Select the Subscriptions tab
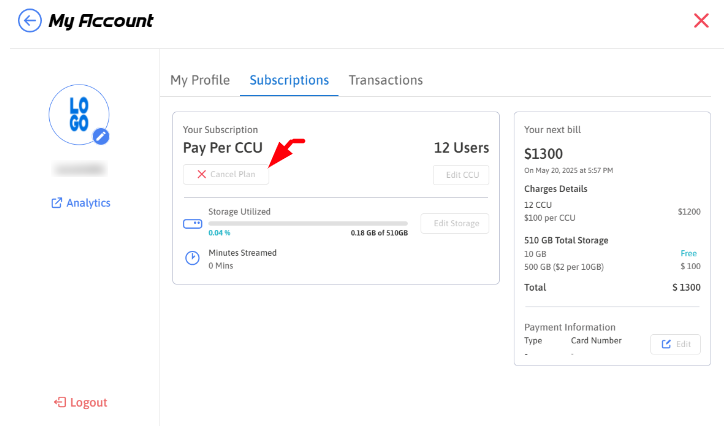This screenshot has height=426, width=724. pos(289,80)
